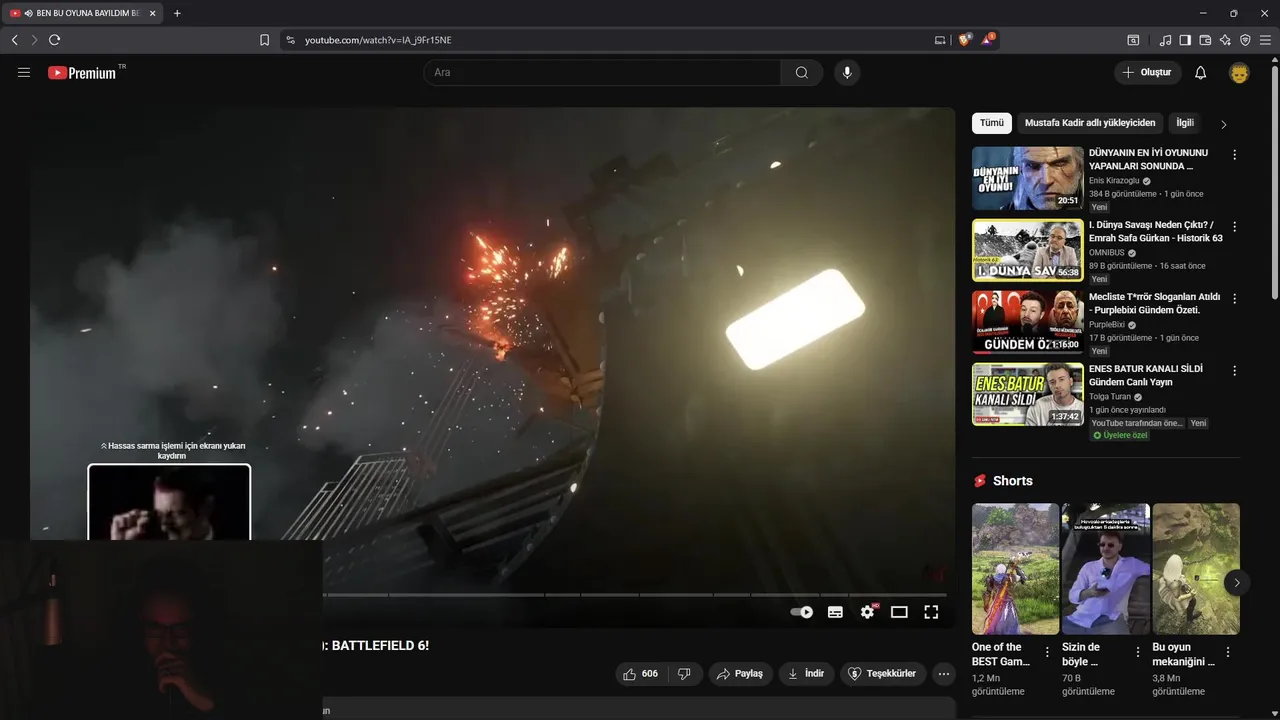Dislike the video

coord(685,674)
